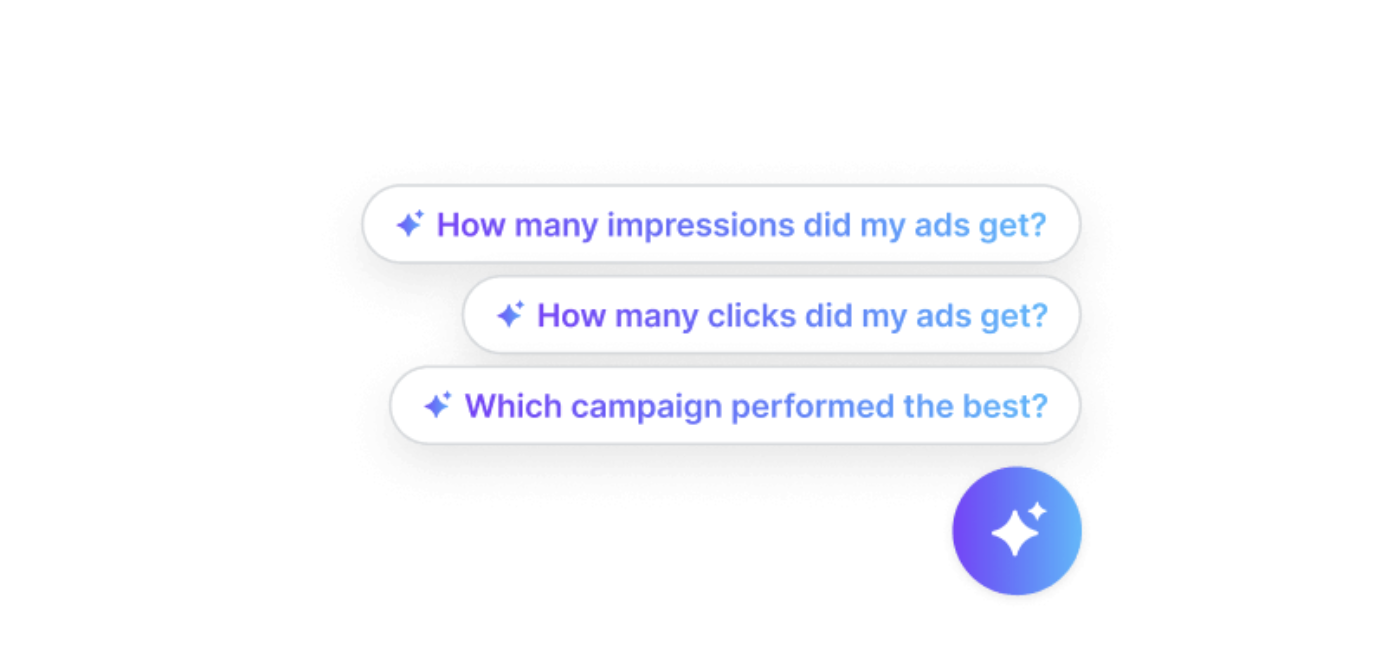This screenshot has width=1388, height=663.
Task: Click the sparkle icon in the campaign suggestion
Action: pos(437,405)
